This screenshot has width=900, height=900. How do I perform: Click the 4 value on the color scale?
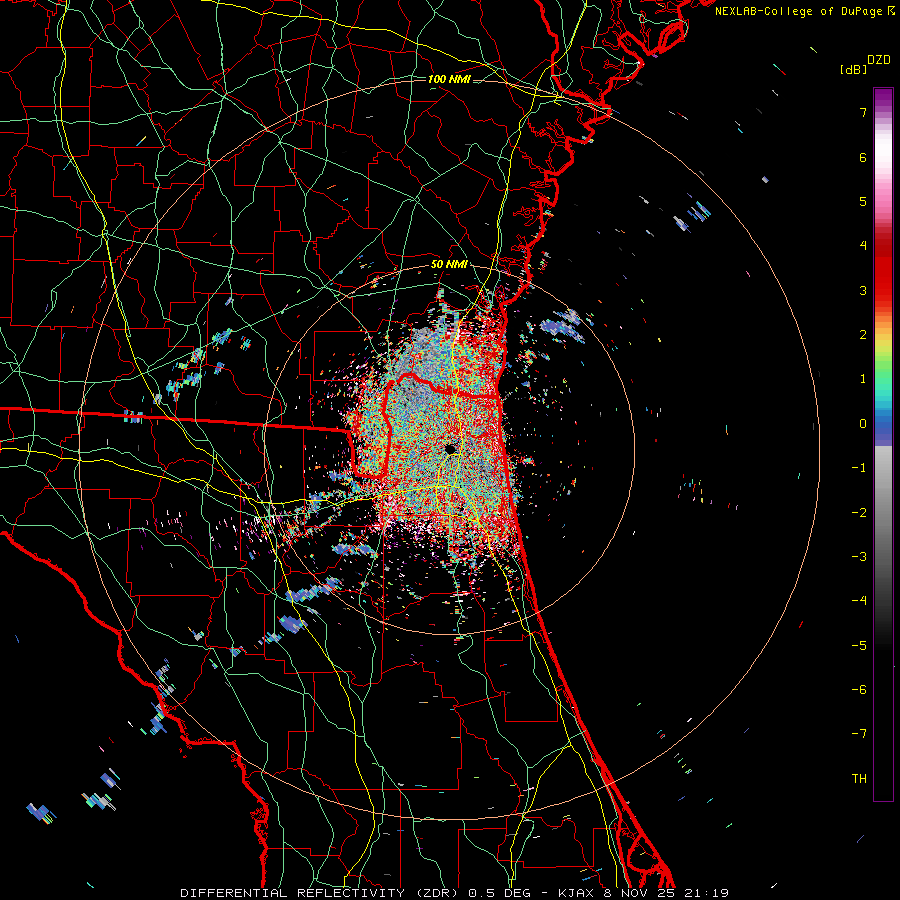point(863,246)
